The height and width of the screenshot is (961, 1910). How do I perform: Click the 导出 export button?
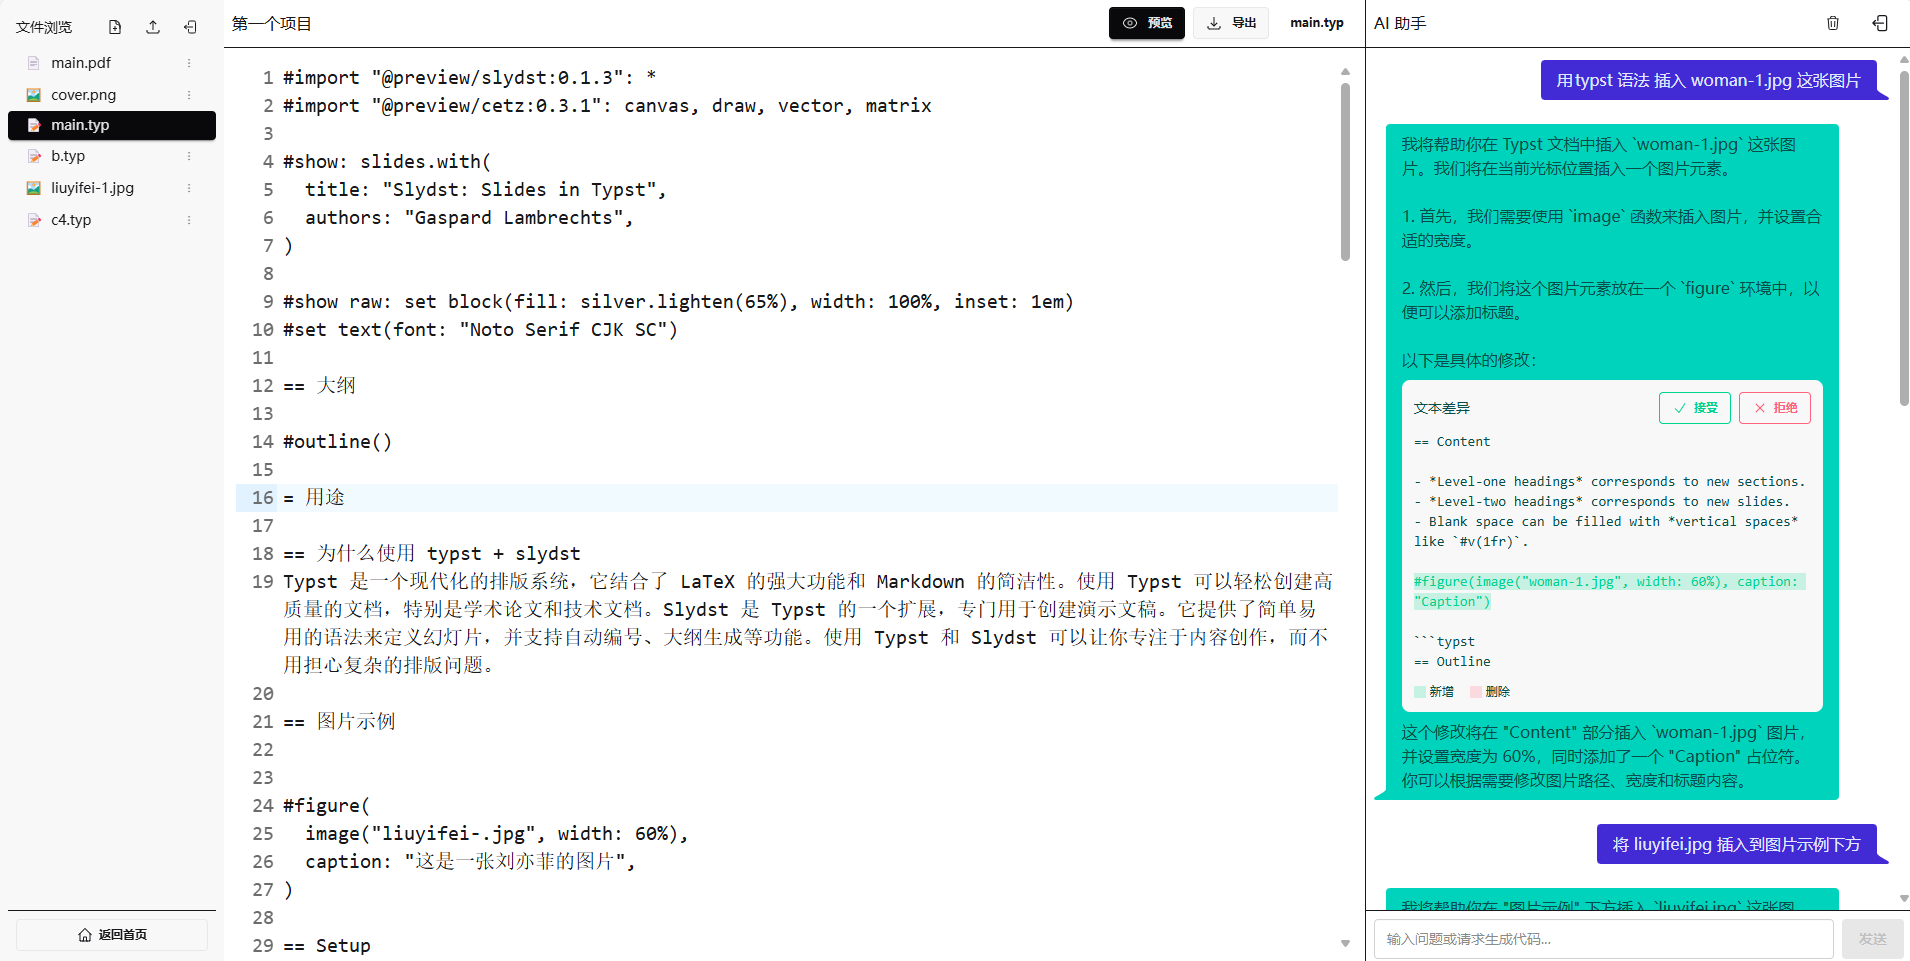(x=1230, y=23)
